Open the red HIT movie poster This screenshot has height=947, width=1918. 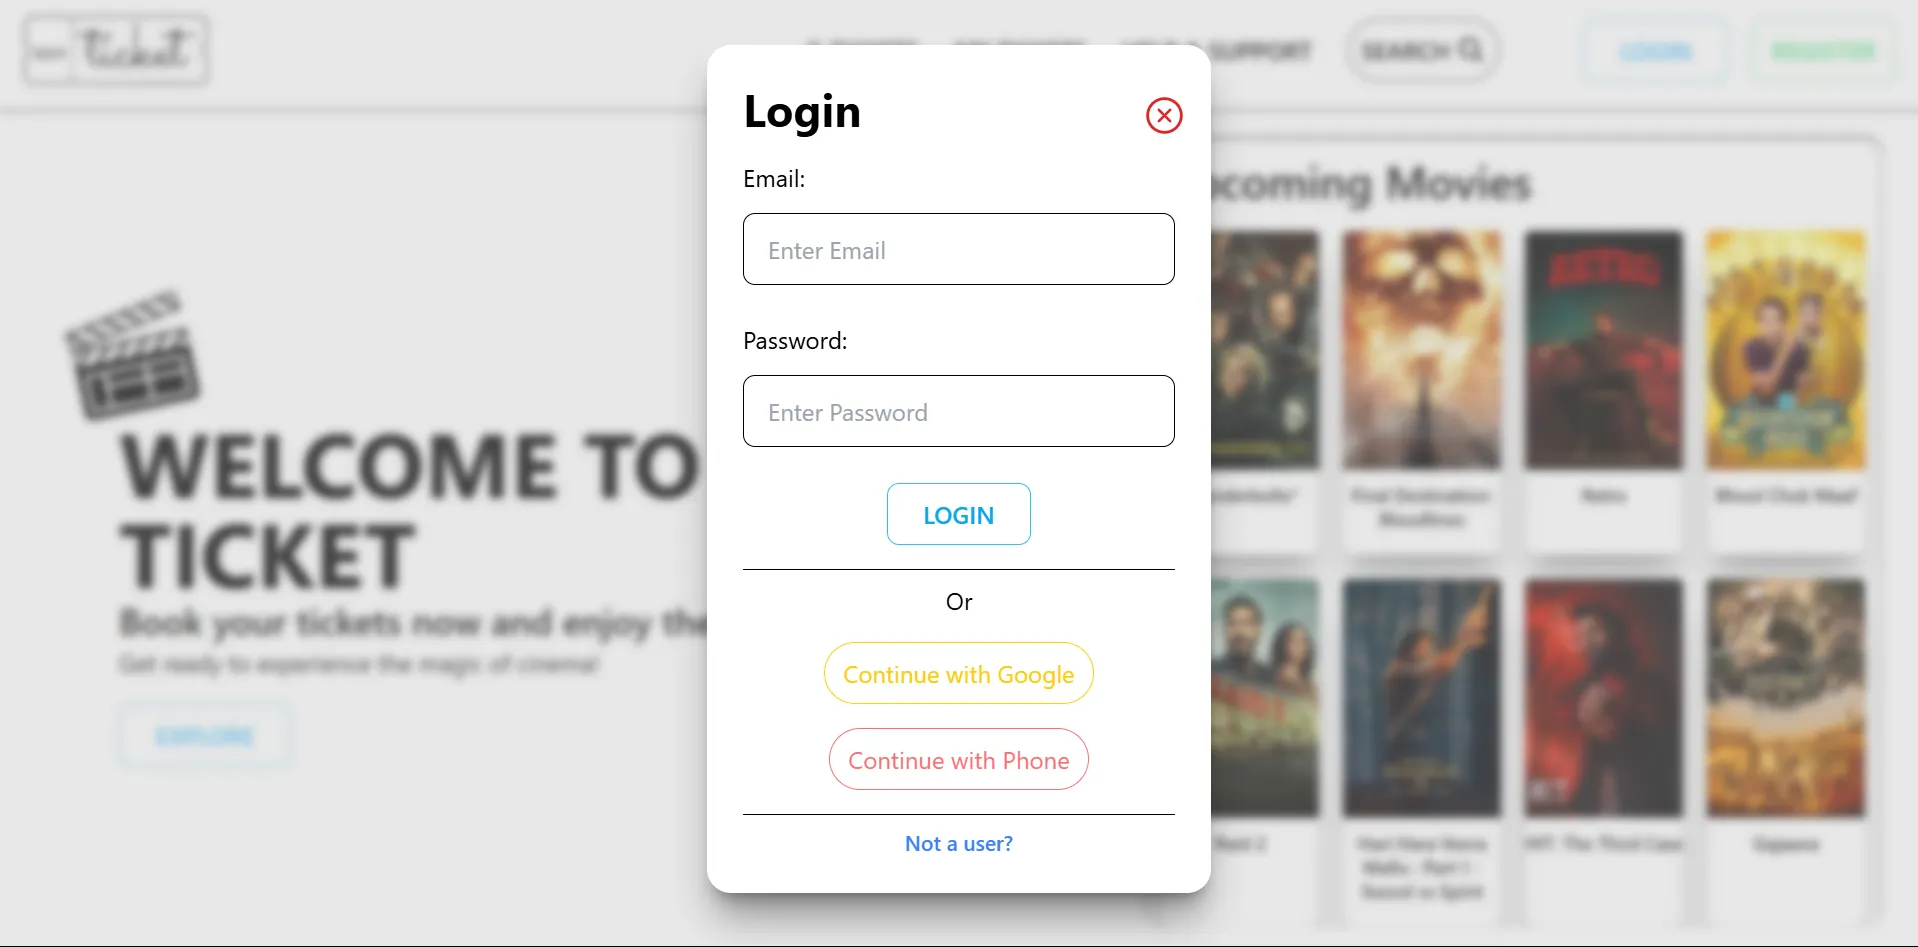point(1603,698)
